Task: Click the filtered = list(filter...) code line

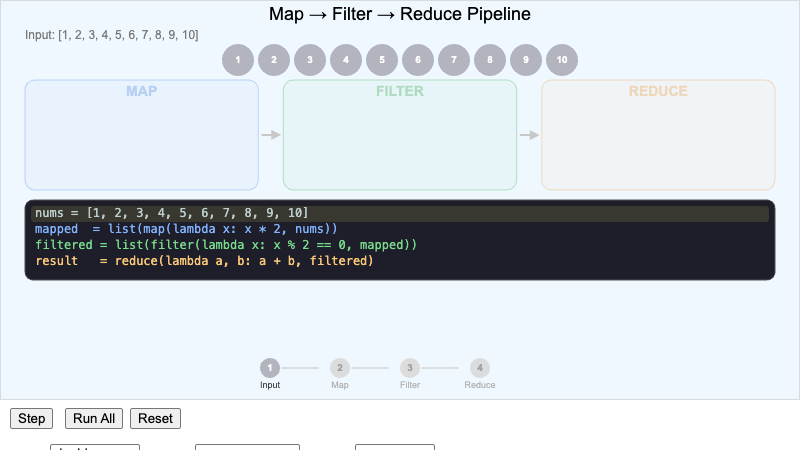Action: coord(226,245)
